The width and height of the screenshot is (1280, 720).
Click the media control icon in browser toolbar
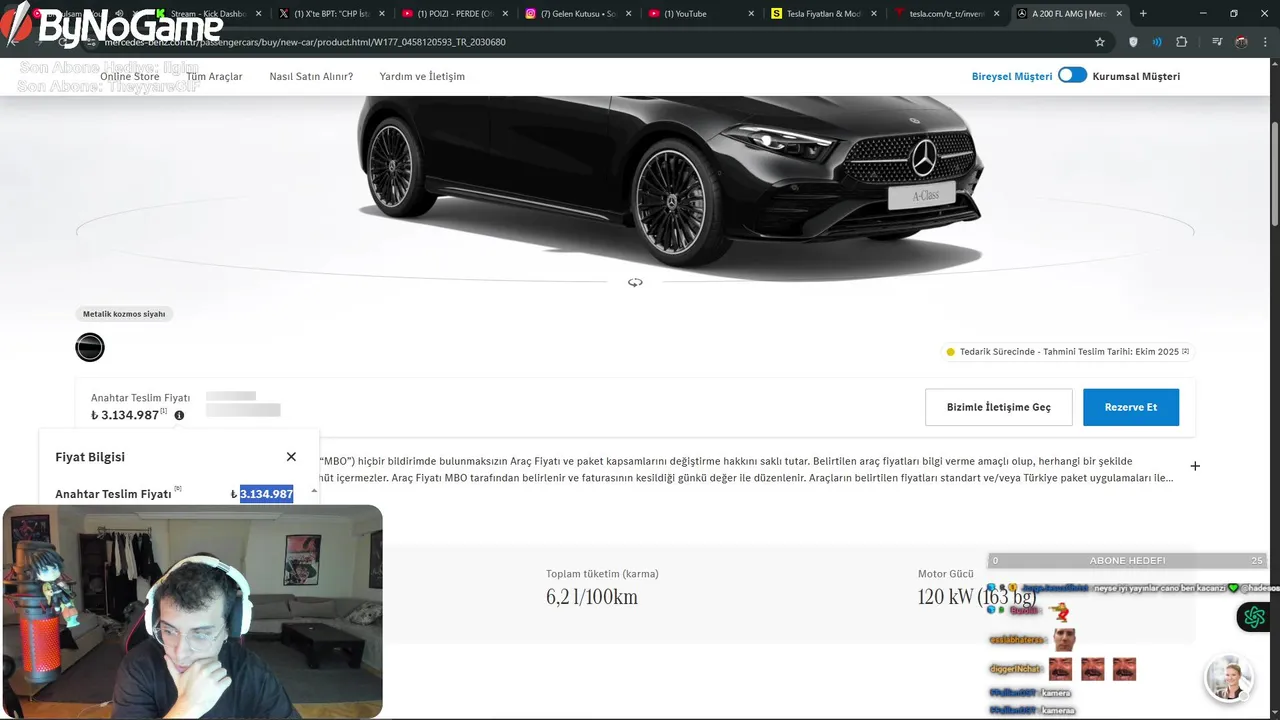pyautogui.click(x=1217, y=42)
